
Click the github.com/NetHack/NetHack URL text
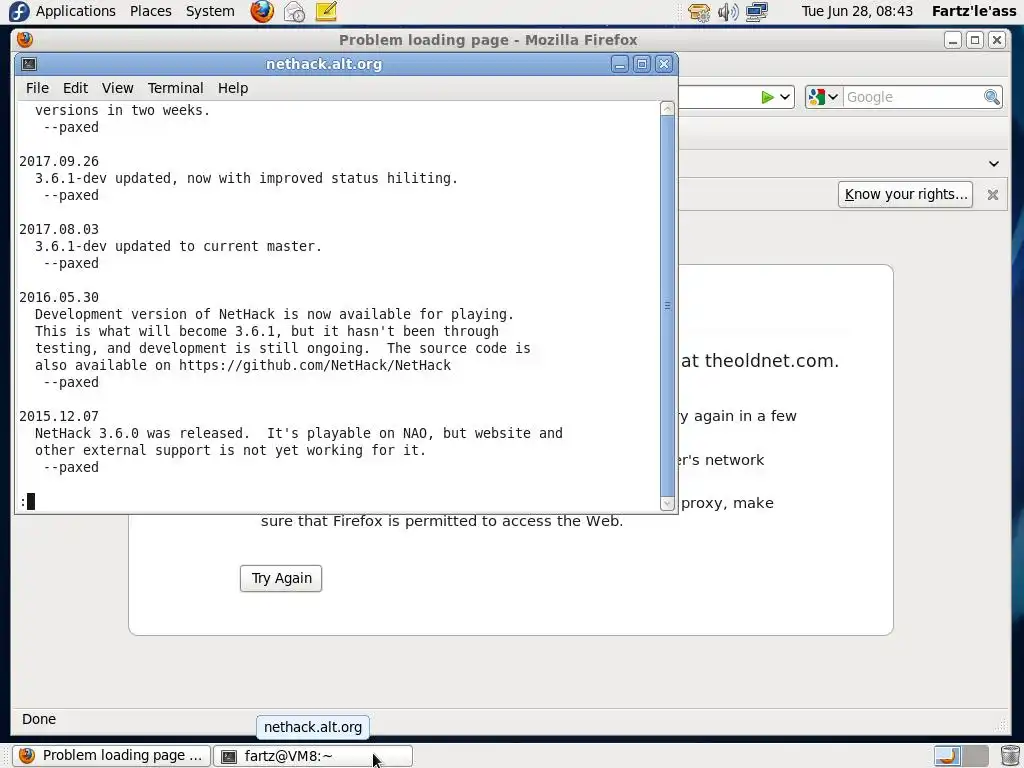(315, 365)
